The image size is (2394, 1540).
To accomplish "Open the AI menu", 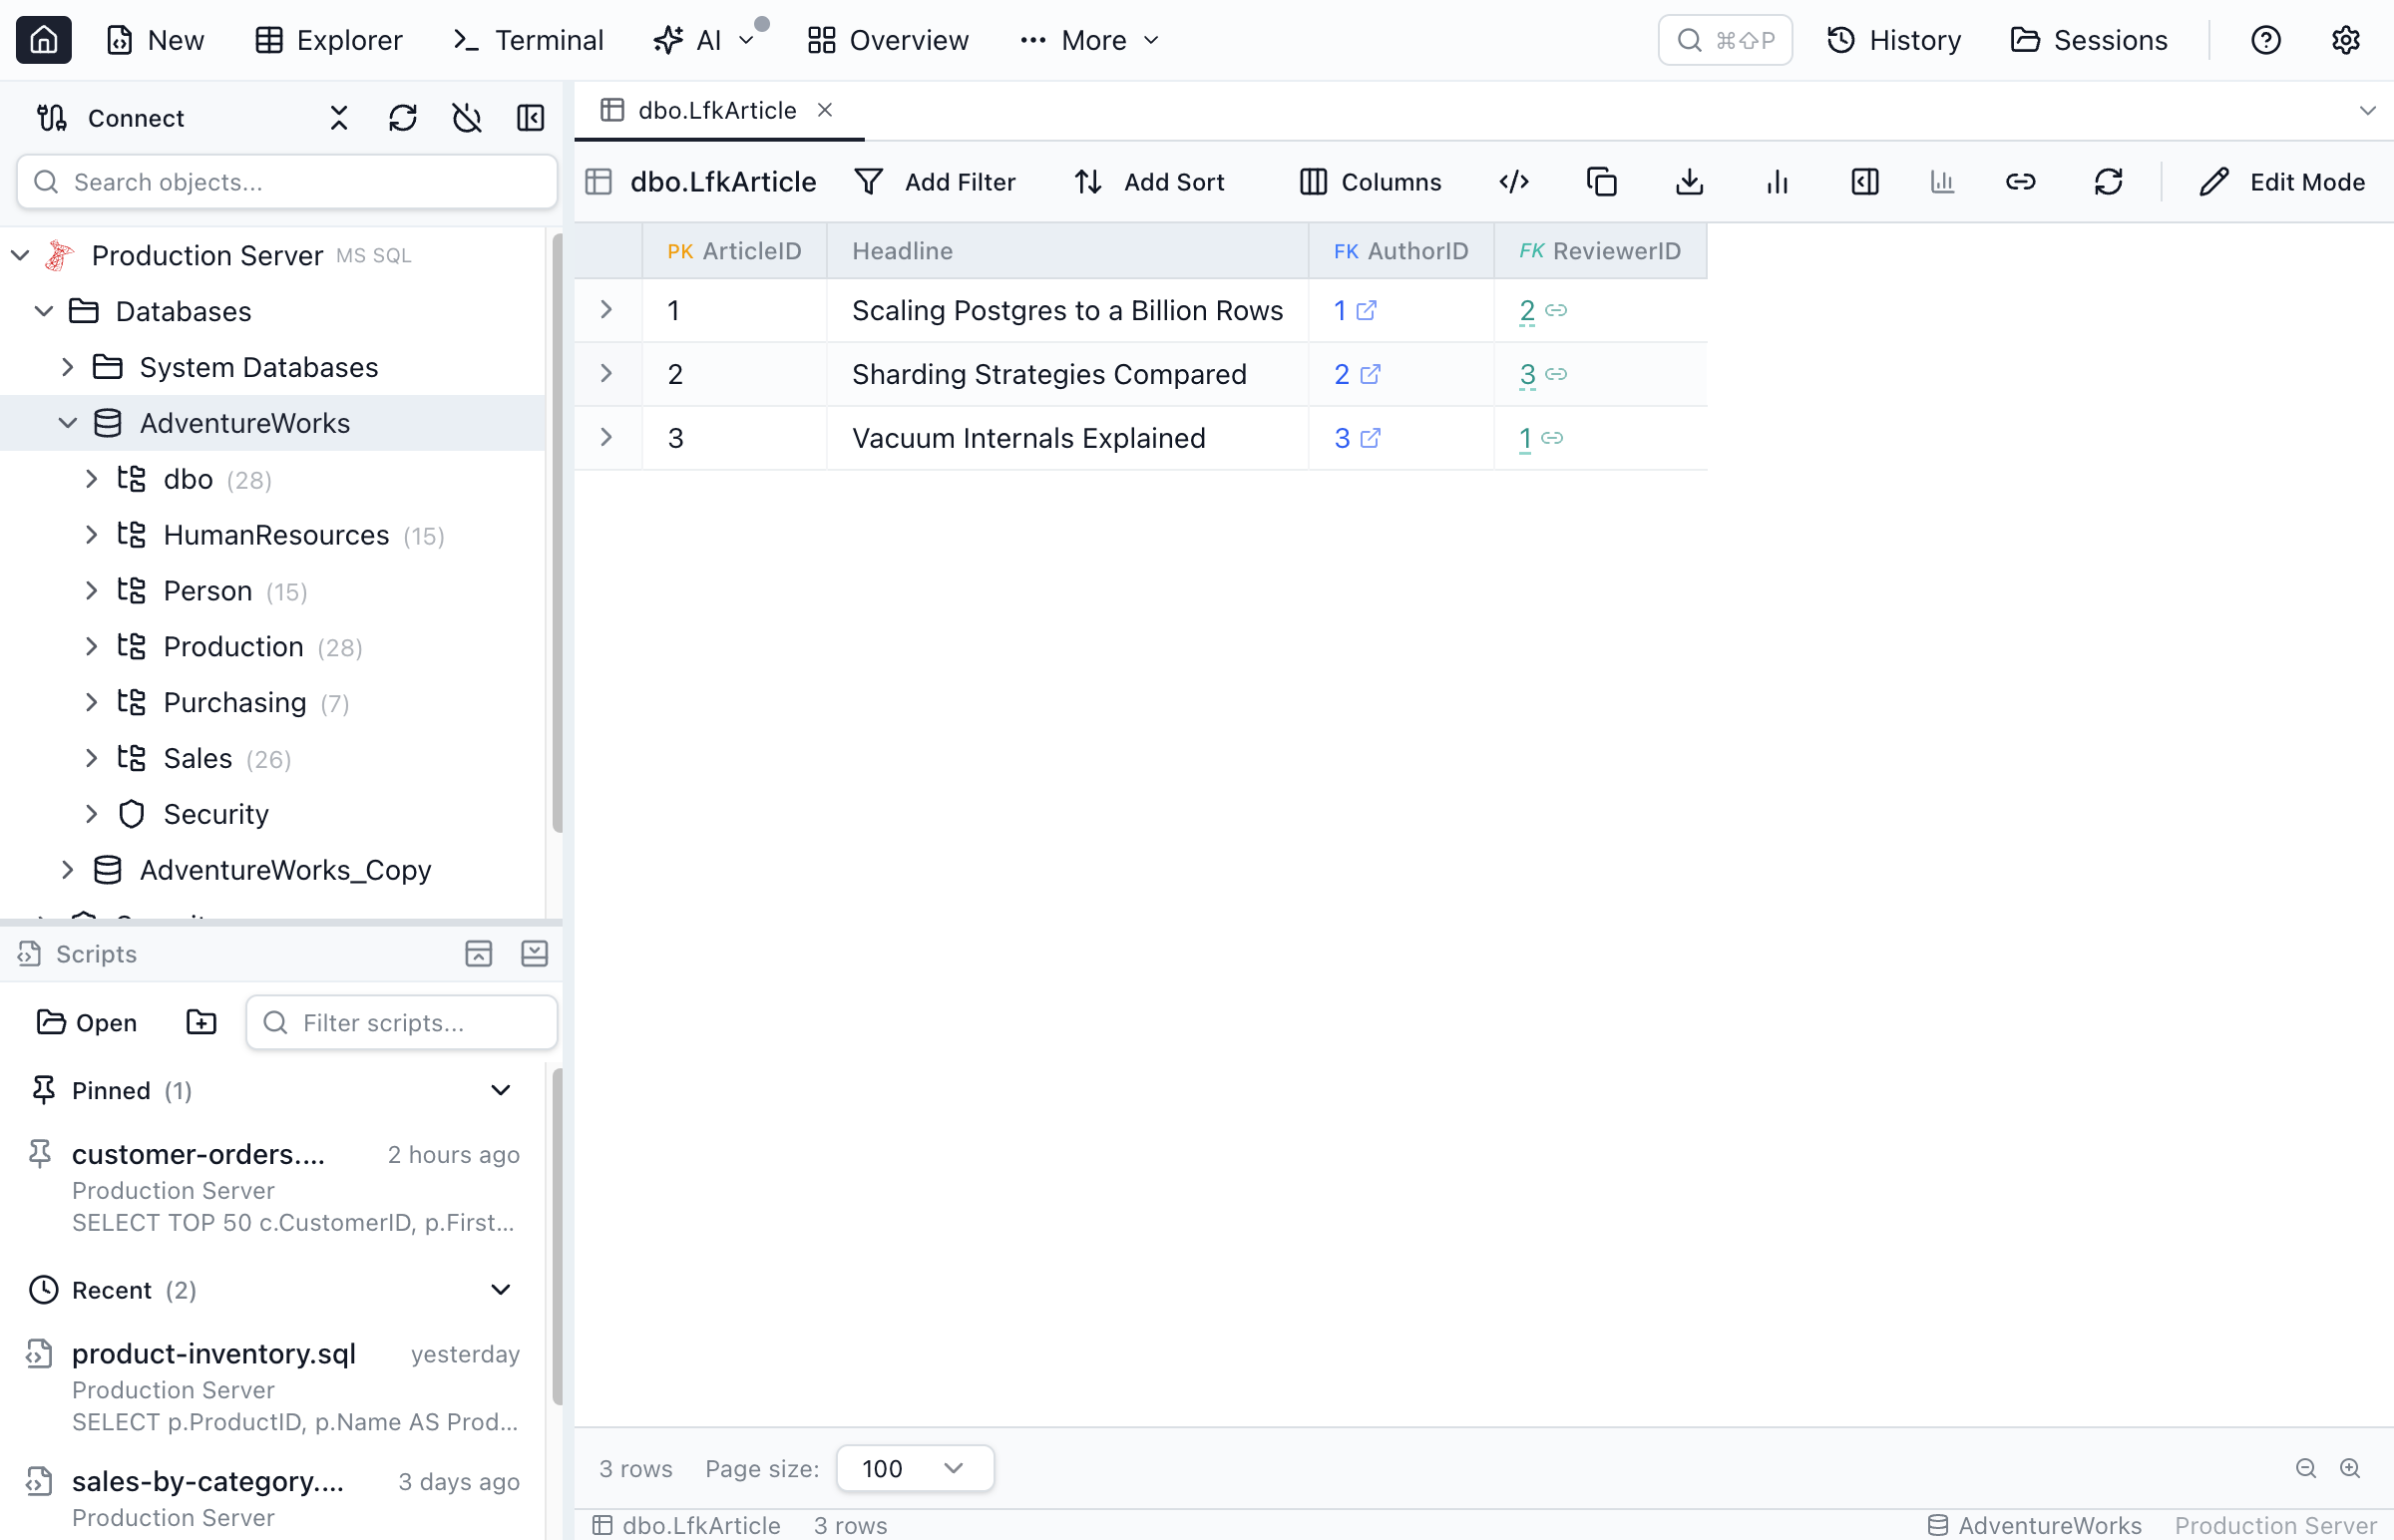I will pyautogui.click(x=703, y=40).
